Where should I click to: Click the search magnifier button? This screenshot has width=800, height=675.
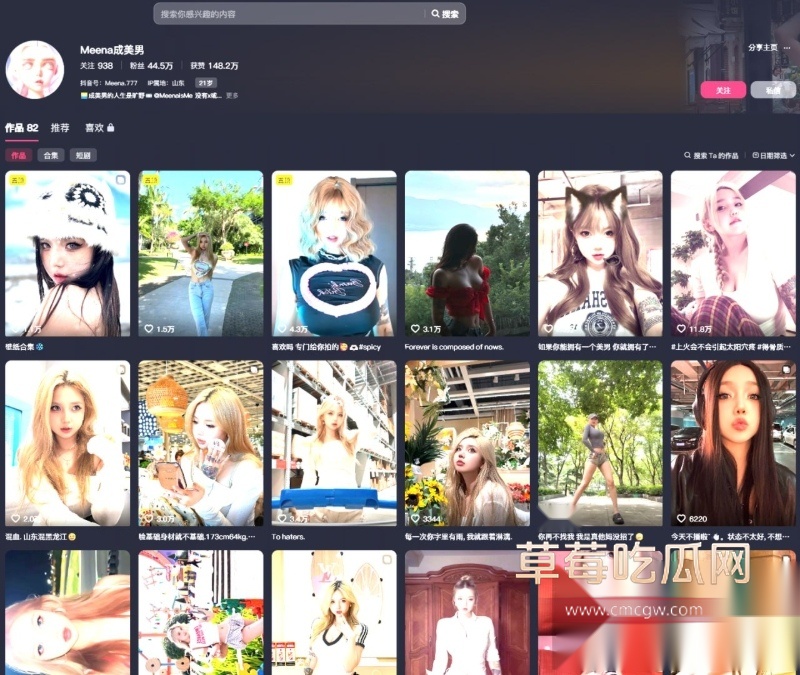[445, 14]
